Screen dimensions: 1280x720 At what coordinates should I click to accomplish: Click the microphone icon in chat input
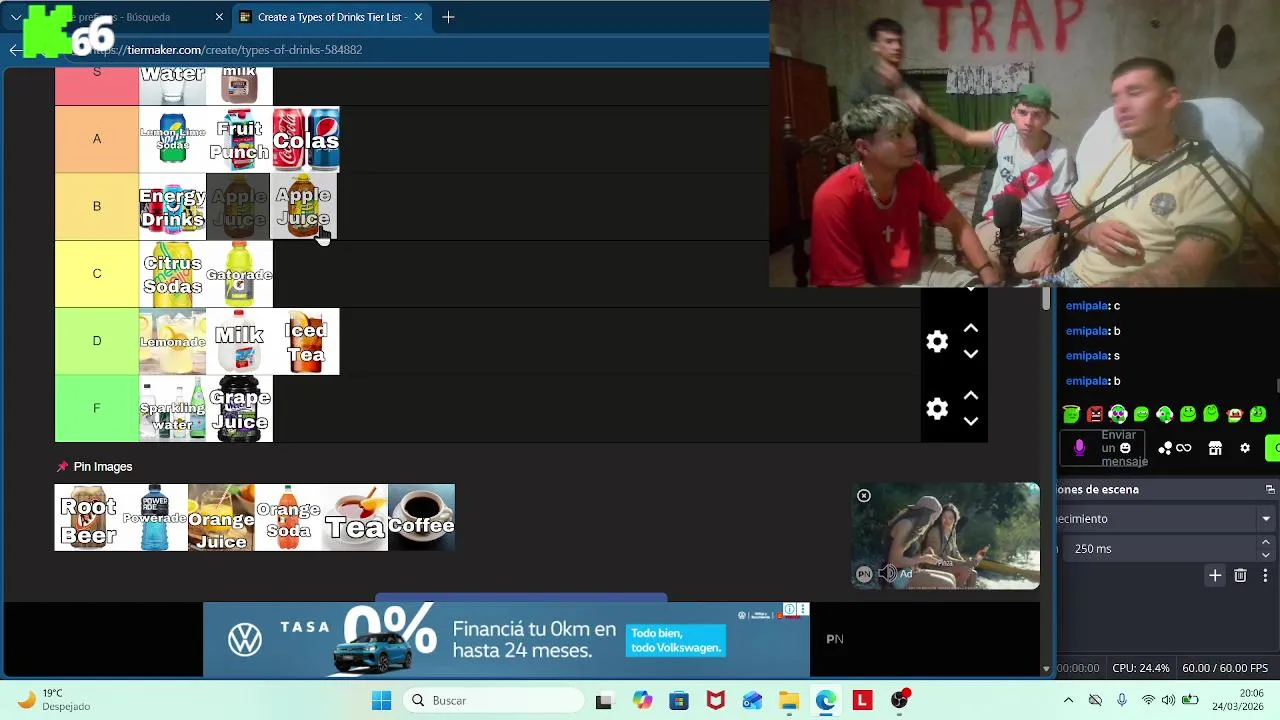coord(1079,448)
